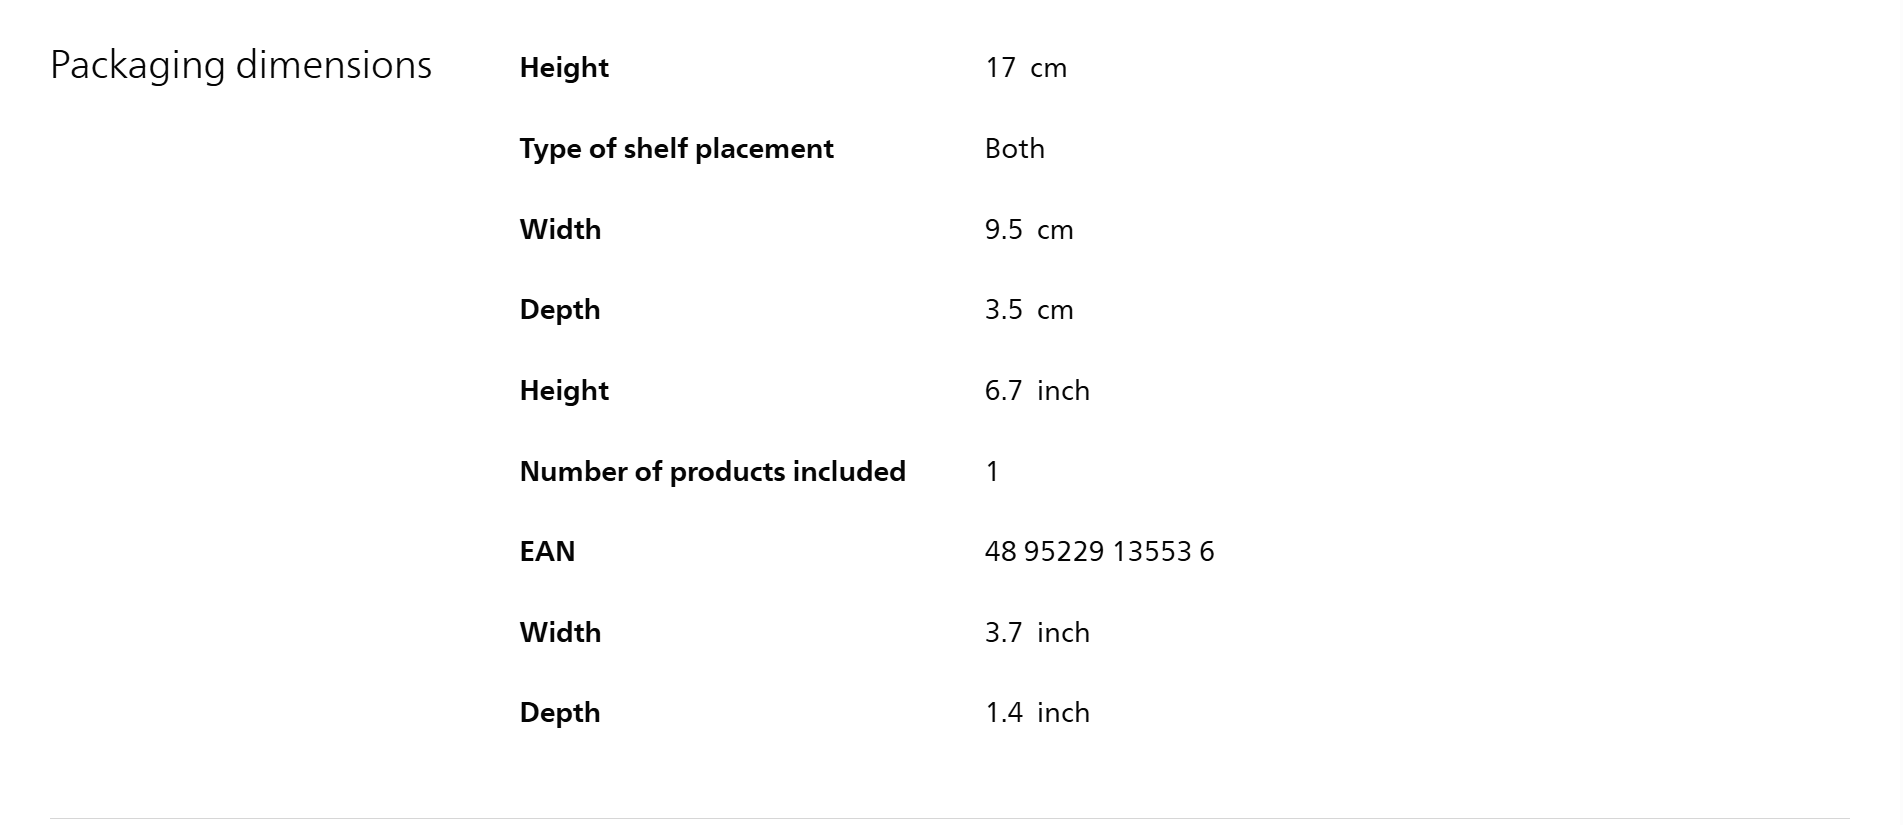Select the EAN number 48 95229 13553 6
The image size is (1903, 825).
(1099, 552)
